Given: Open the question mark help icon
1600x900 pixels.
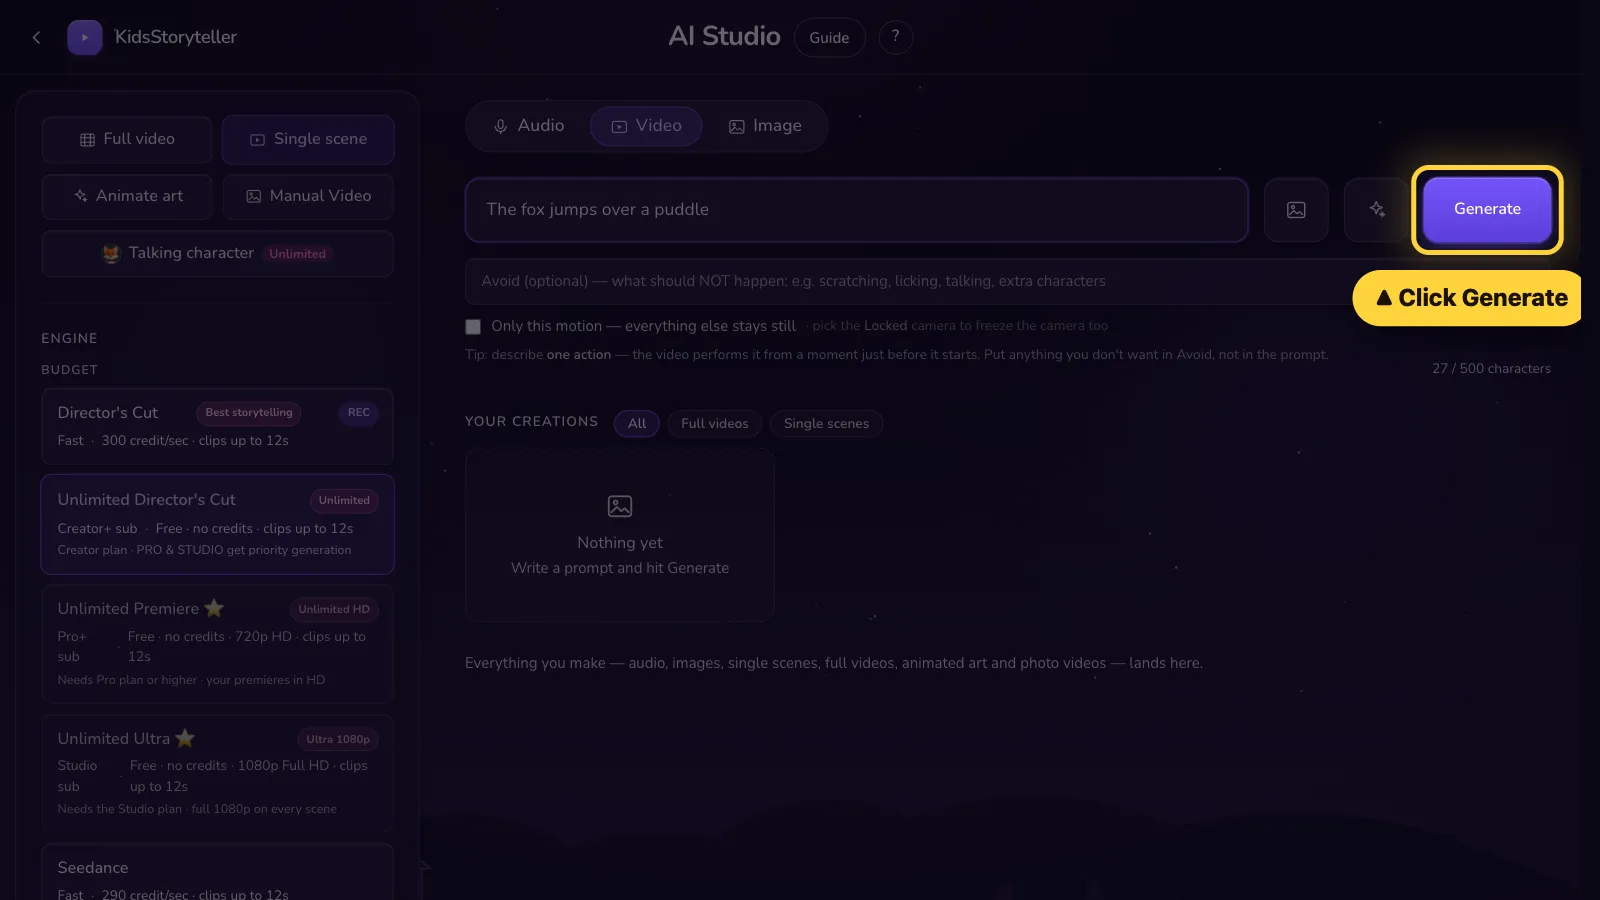Looking at the screenshot, I should pyautogui.click(x=895, y=37).
